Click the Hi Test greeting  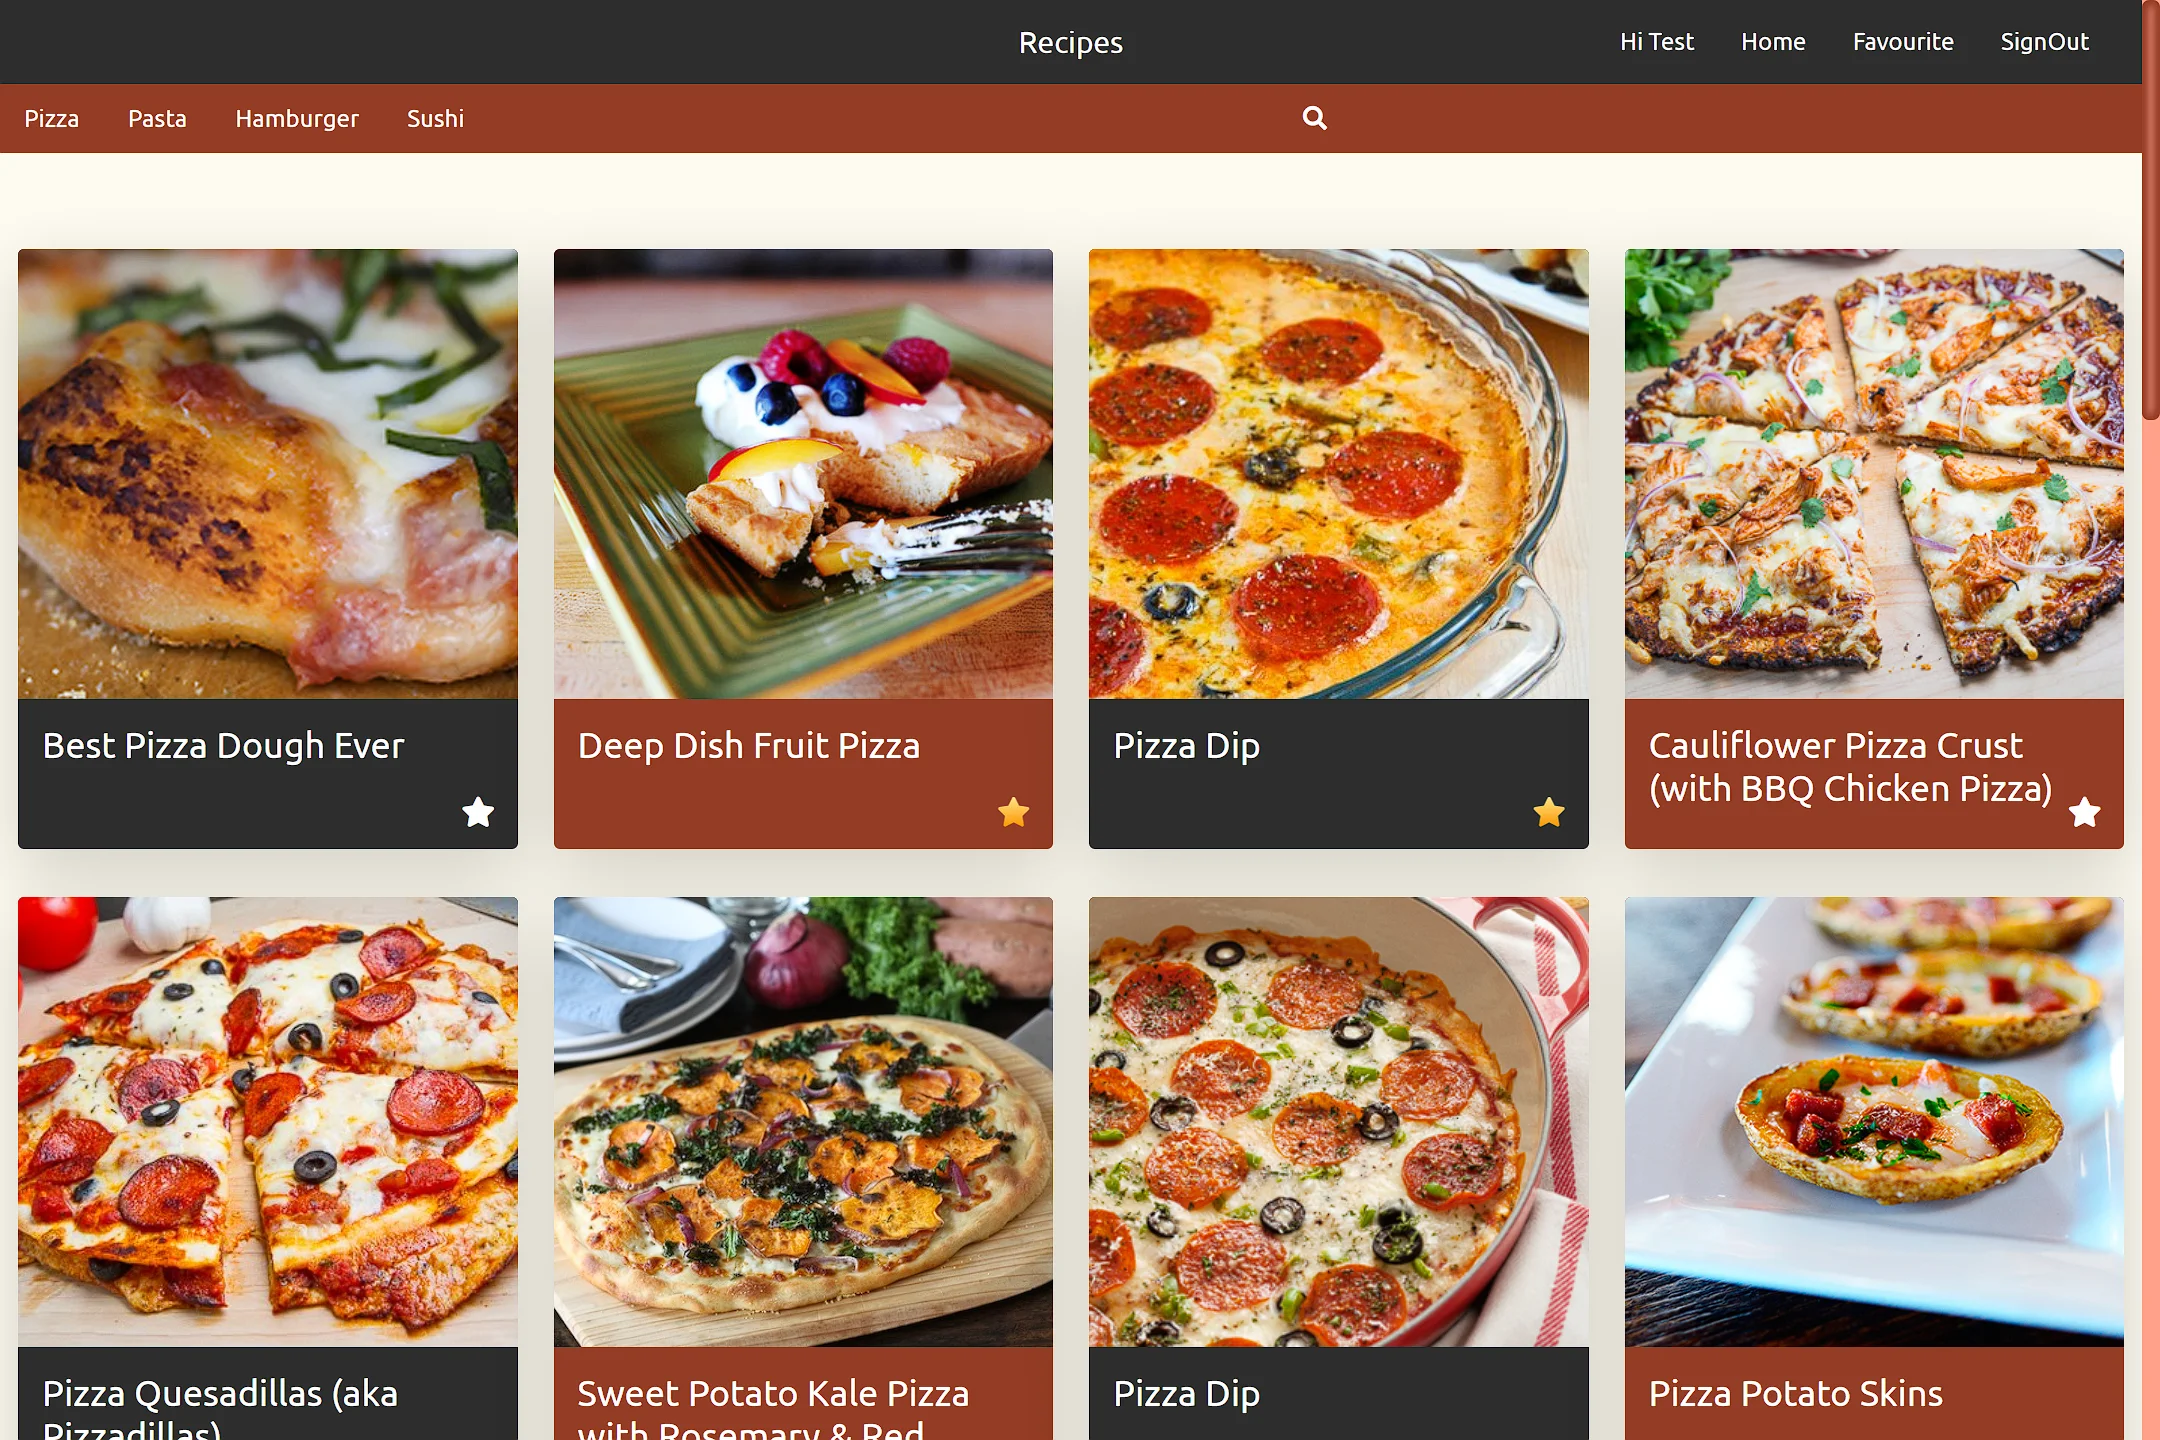tap(1656, 42)
